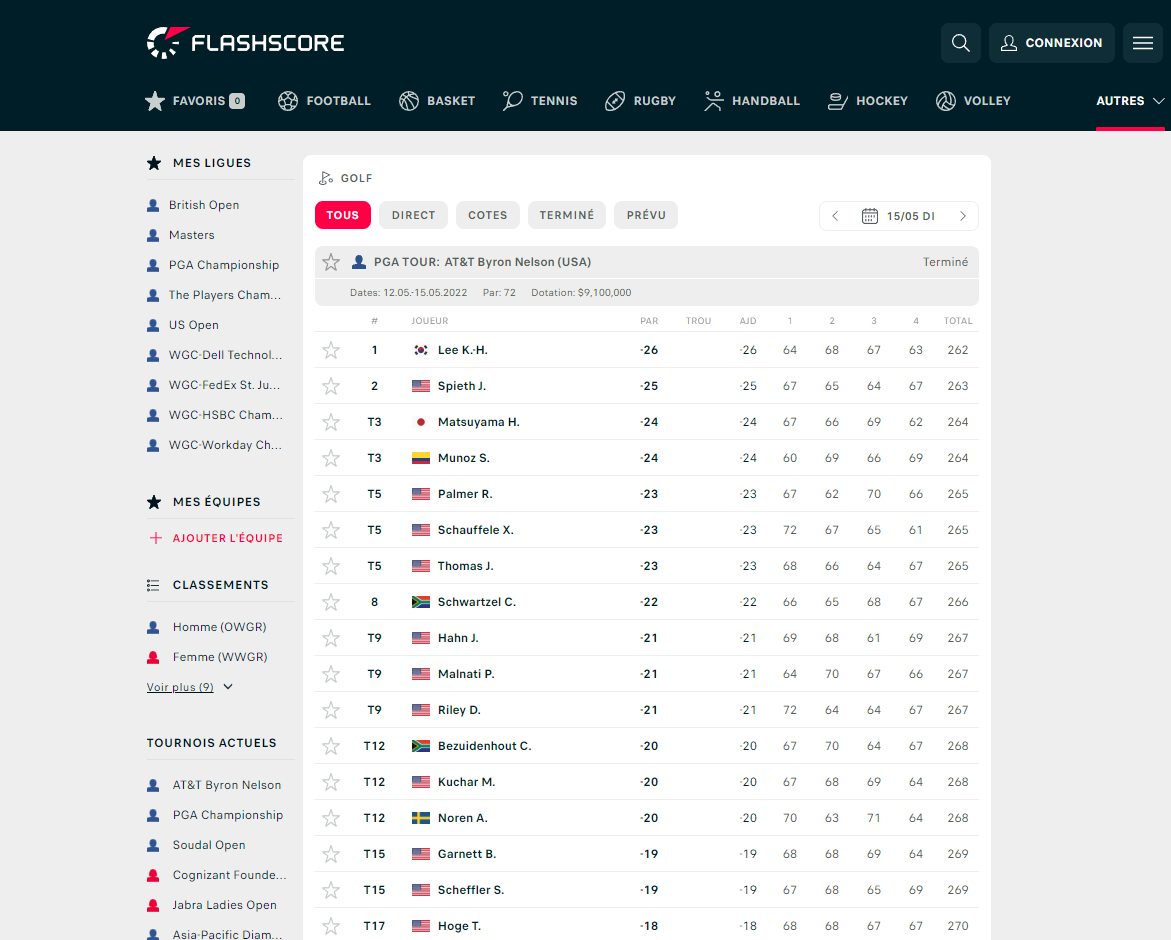Select the Cotes filter tab

click(488, 215)
